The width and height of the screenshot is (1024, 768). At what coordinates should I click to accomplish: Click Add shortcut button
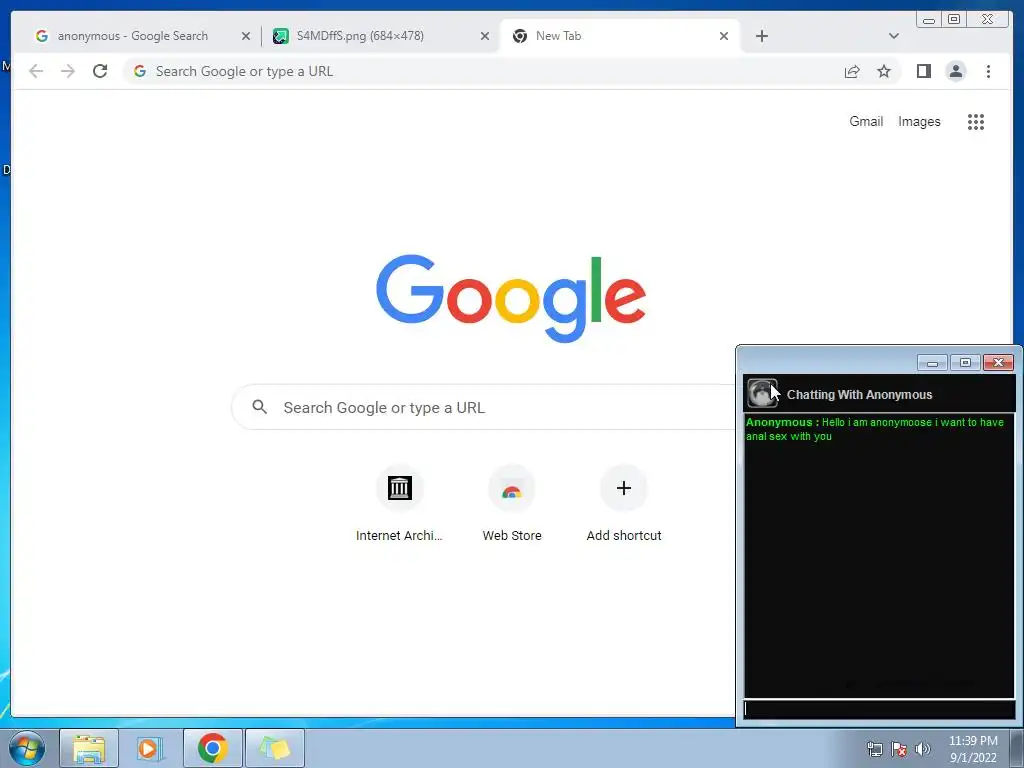[624, 504]
